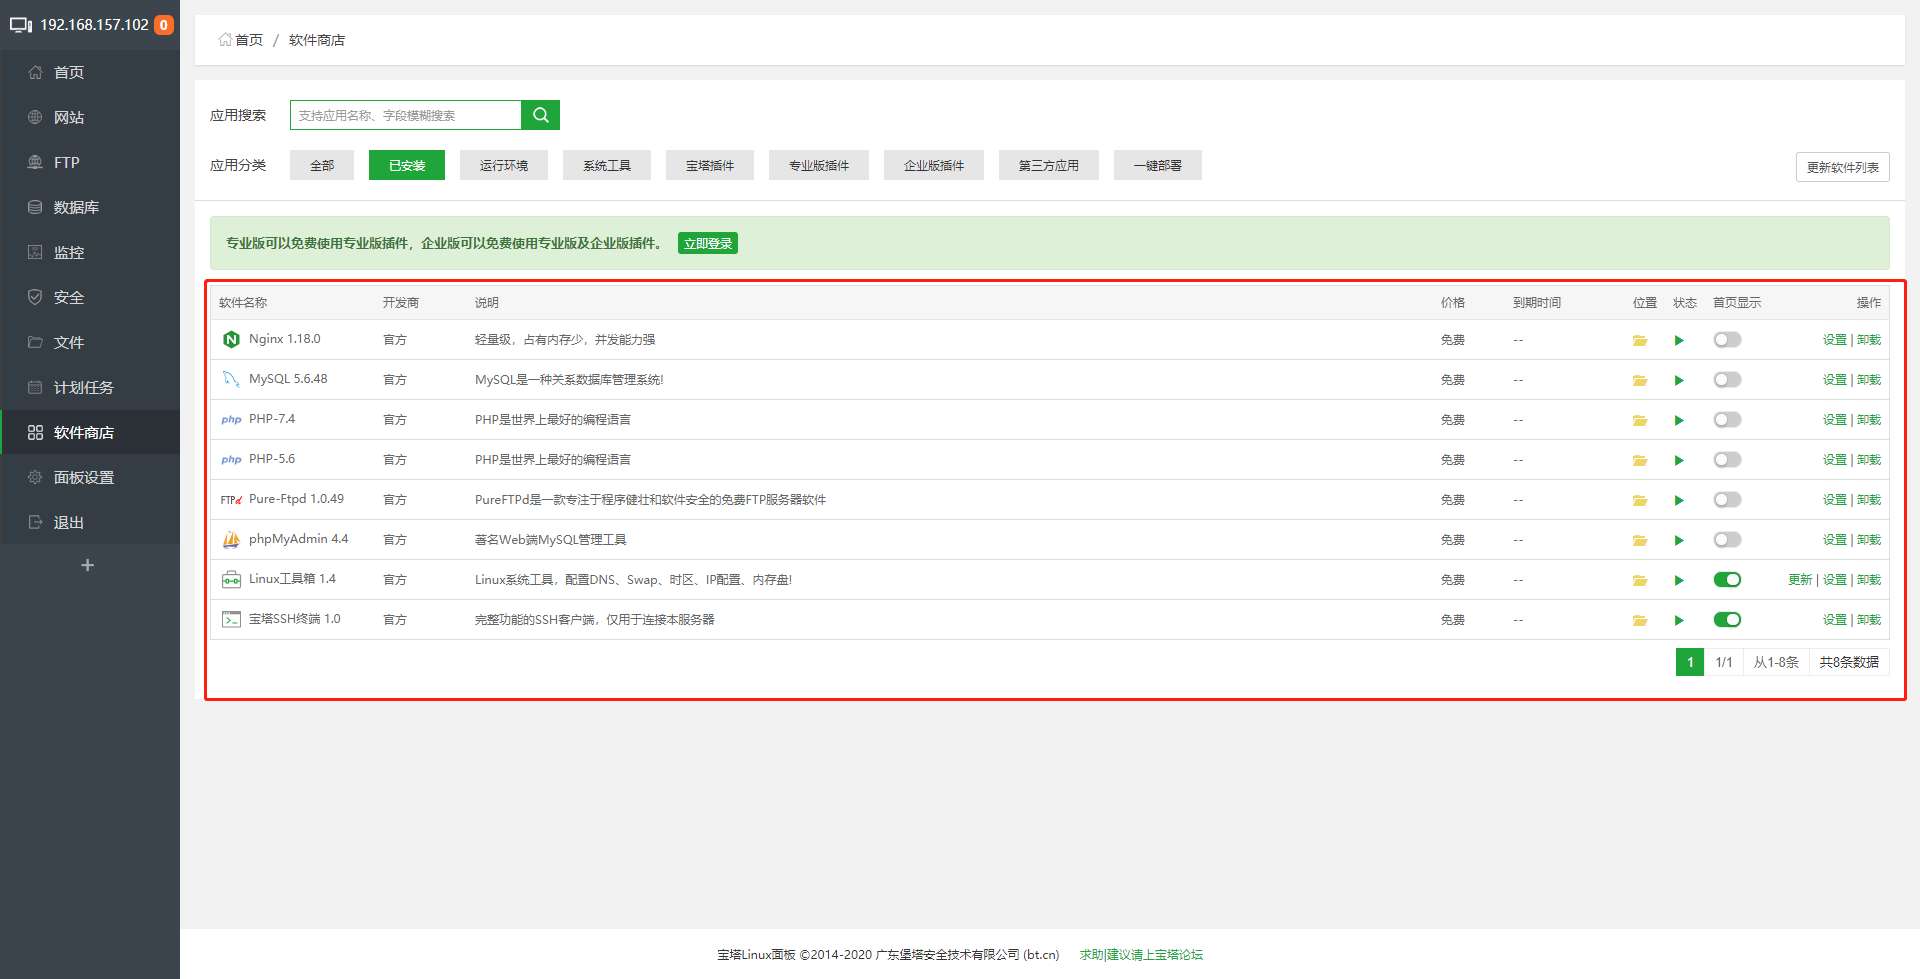The height and width of the screenshot is (979, 1920).
Task: Open the PHP-5.6 folder location icon
Action: pos(1640,460)
